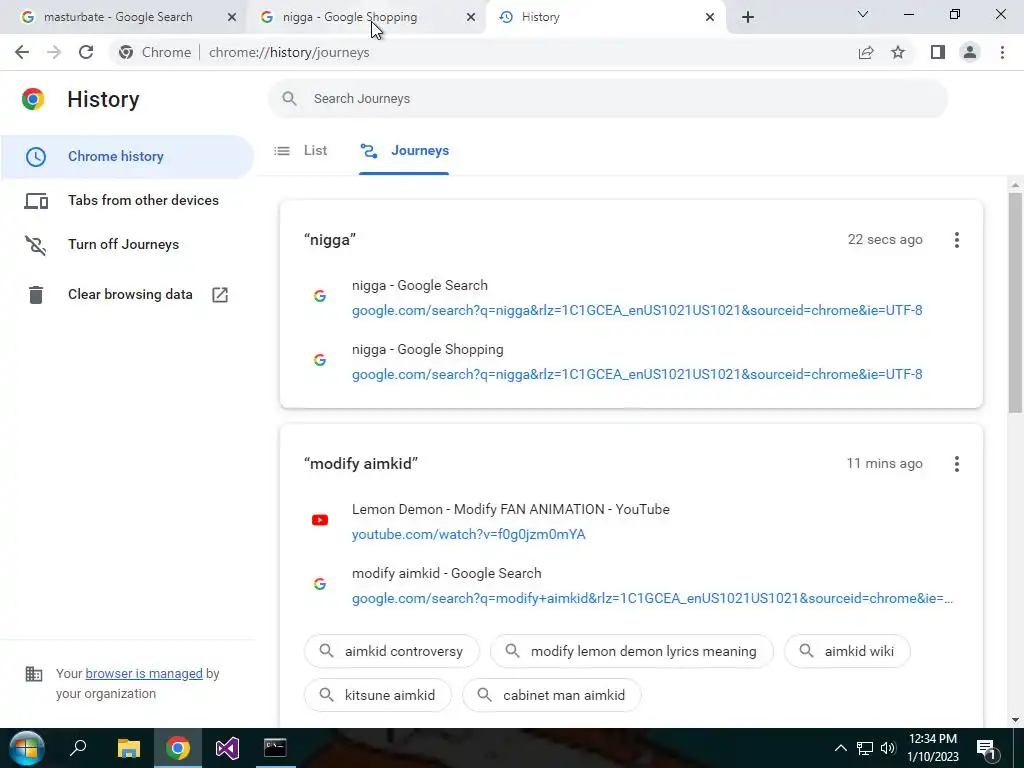Screen dimensions: 1024x768
Task: Open the Google Shopping history entry link
Action: click(637, 375)
